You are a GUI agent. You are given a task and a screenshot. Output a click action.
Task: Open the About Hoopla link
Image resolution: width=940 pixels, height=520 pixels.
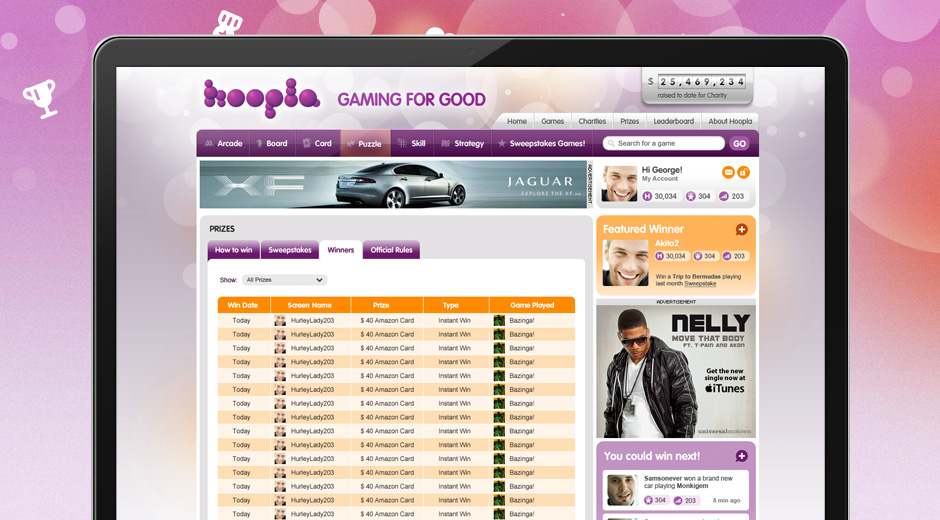pyautogui.click(x=730, y=121)
